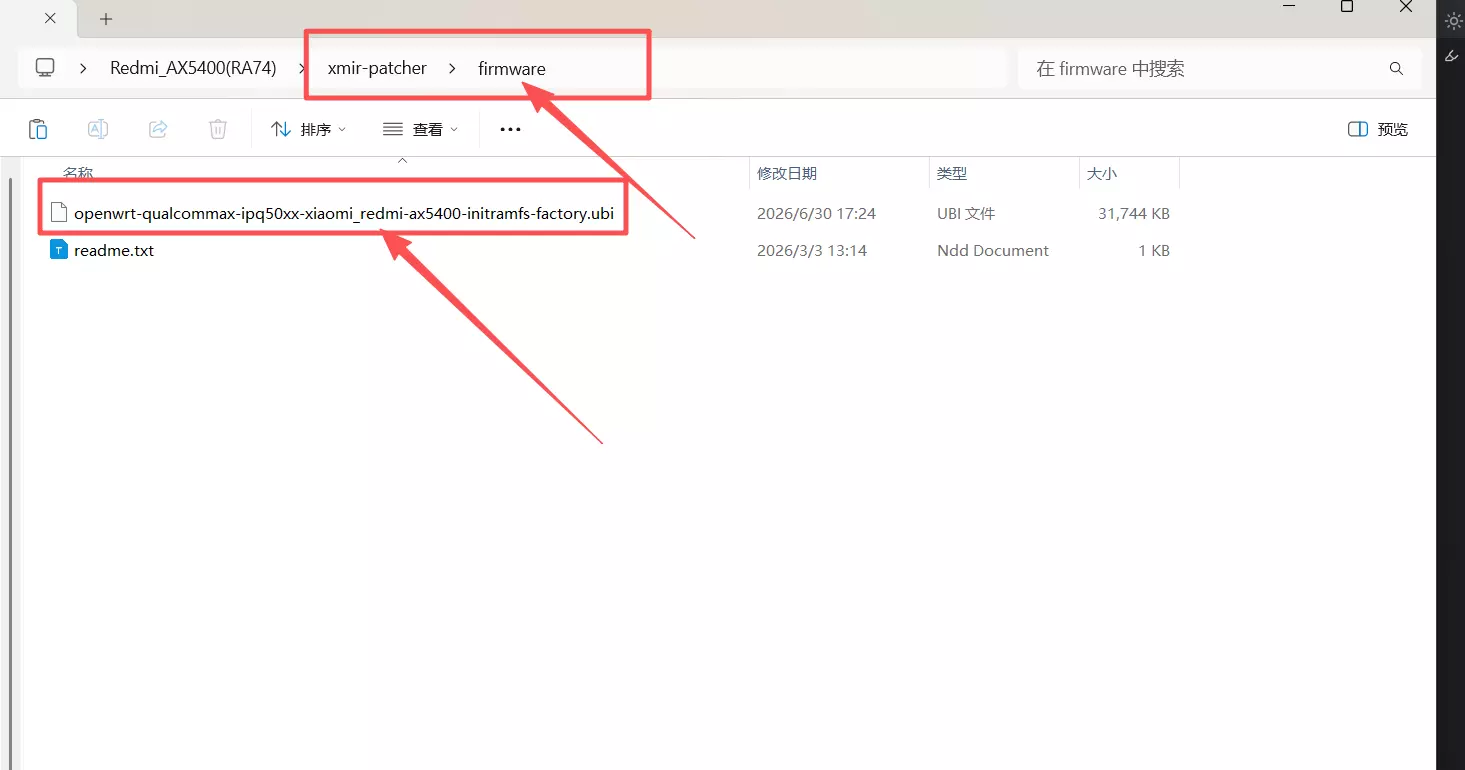Go to Redmi_AX5400(RA74) breadcrumb folder
The image size is (1465, 770).
(x=193, y=68)
